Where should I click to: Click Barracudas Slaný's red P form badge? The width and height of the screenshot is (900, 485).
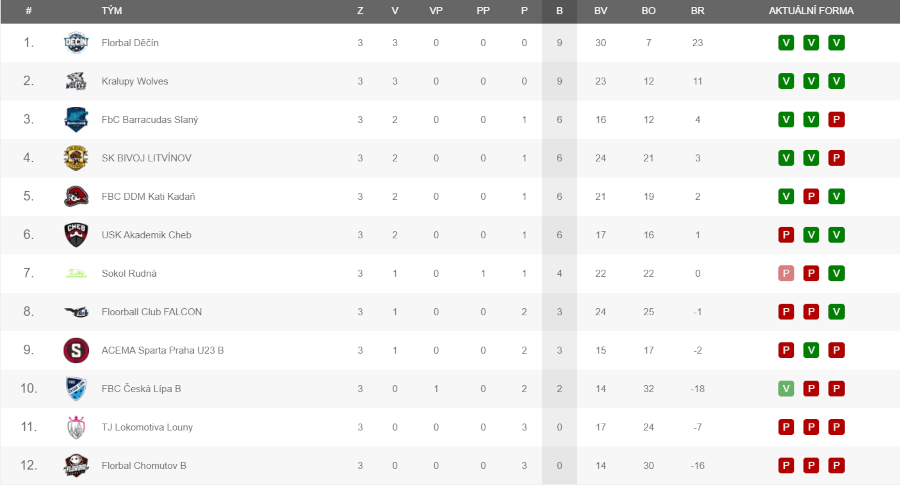coord(836,119)
